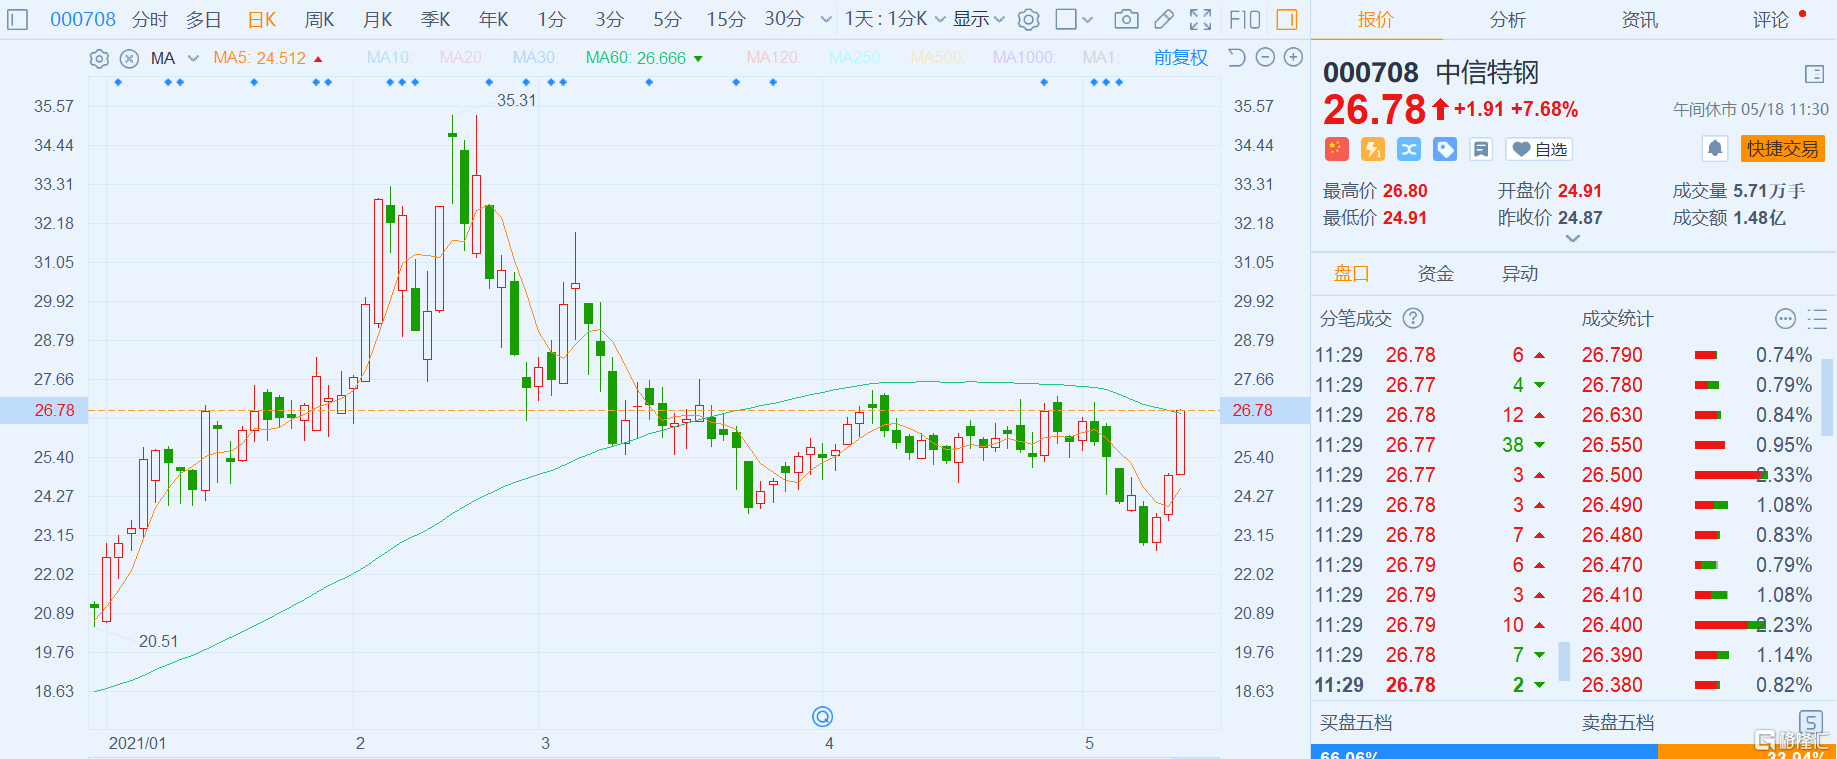The image size is (1837, 759).
Task: Switch to the 资讯 tab
Action: (x=1640, y=20)
